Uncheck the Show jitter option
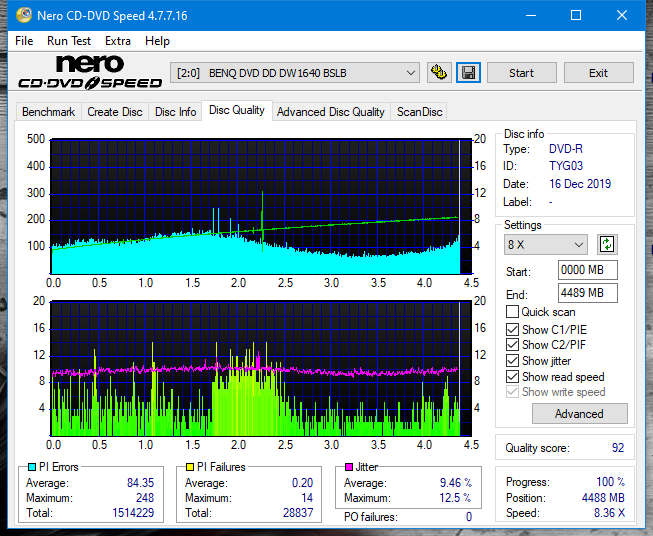Image resolution: width=653 pixels, height=536 pixels. pyautogui.click(x=512, y=361)
